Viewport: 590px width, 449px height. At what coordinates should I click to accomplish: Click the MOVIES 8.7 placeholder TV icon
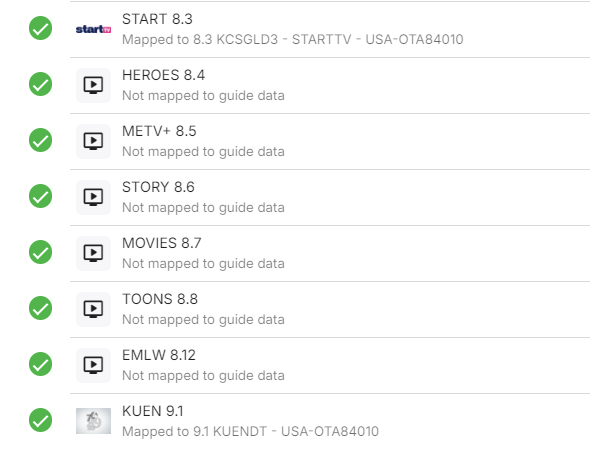tap(93, 253)
